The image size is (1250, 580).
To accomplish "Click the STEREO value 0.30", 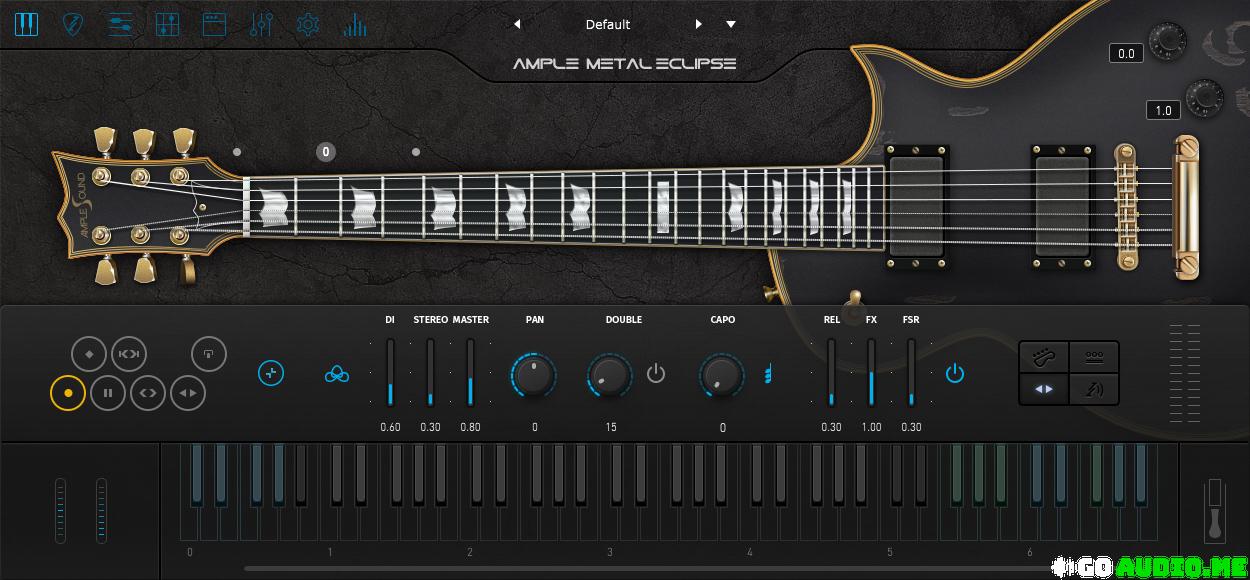I will tap(430, 427).
